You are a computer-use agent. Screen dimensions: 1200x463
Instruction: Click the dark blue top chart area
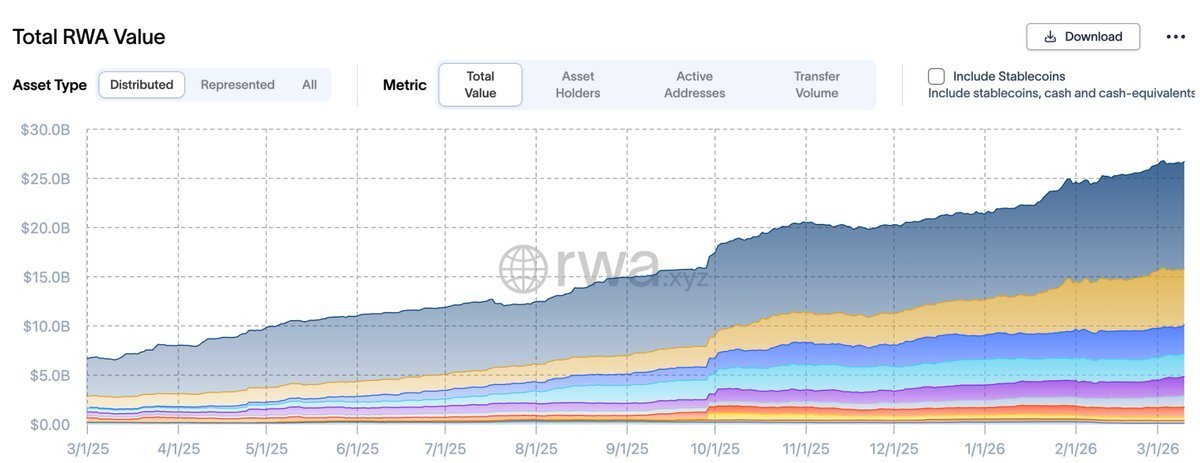pos(900,260)
